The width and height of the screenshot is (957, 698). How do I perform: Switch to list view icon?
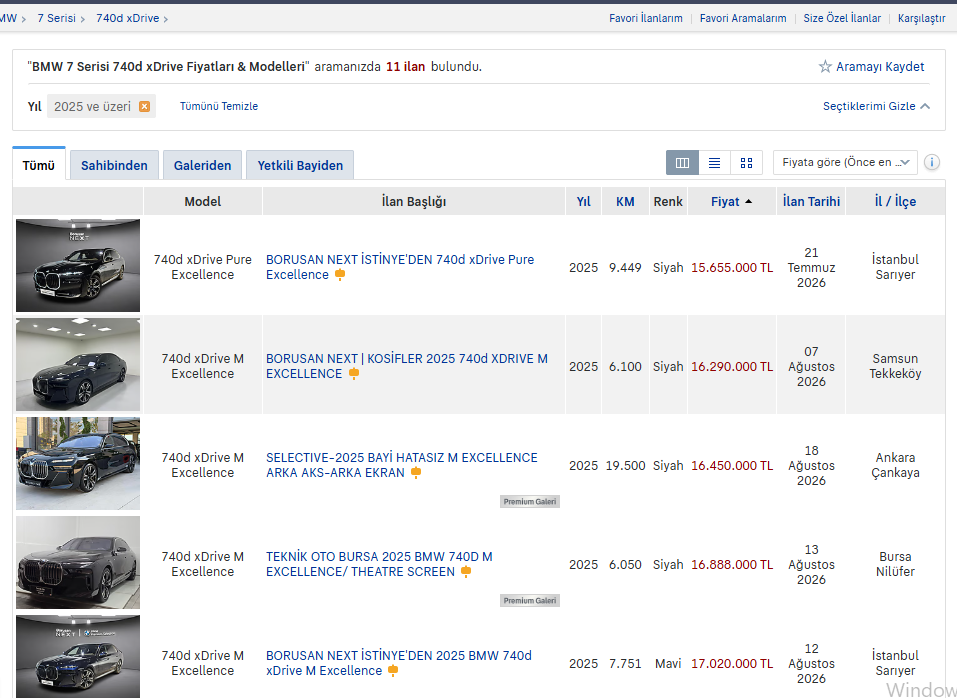pos(714,163)
